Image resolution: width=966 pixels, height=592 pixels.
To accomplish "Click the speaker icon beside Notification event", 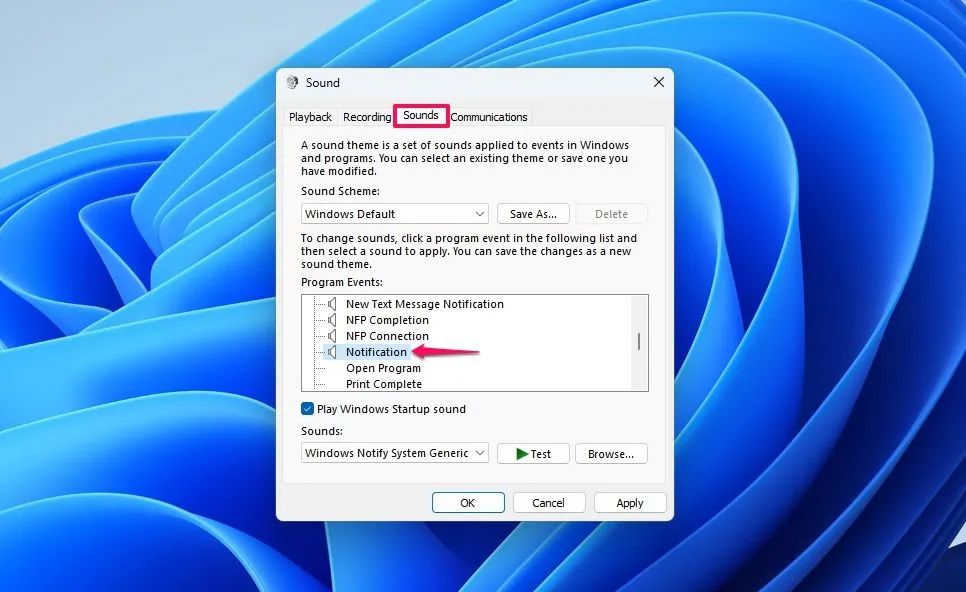I will tap(331, 352).
